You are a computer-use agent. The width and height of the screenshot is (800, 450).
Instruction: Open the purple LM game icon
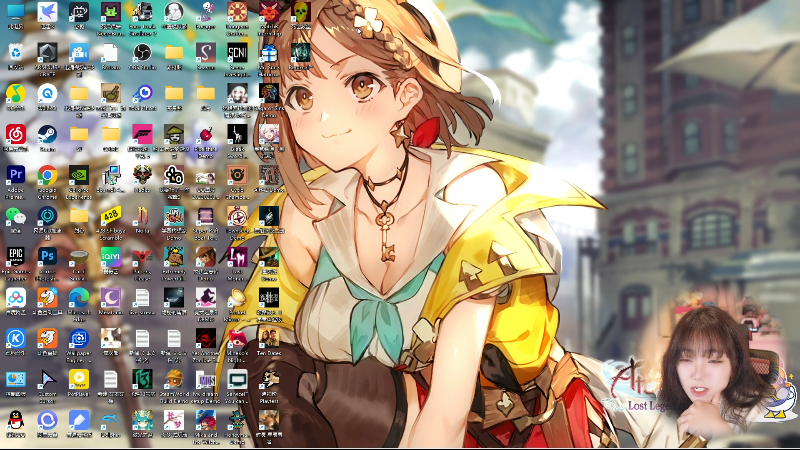coord(237,257)
